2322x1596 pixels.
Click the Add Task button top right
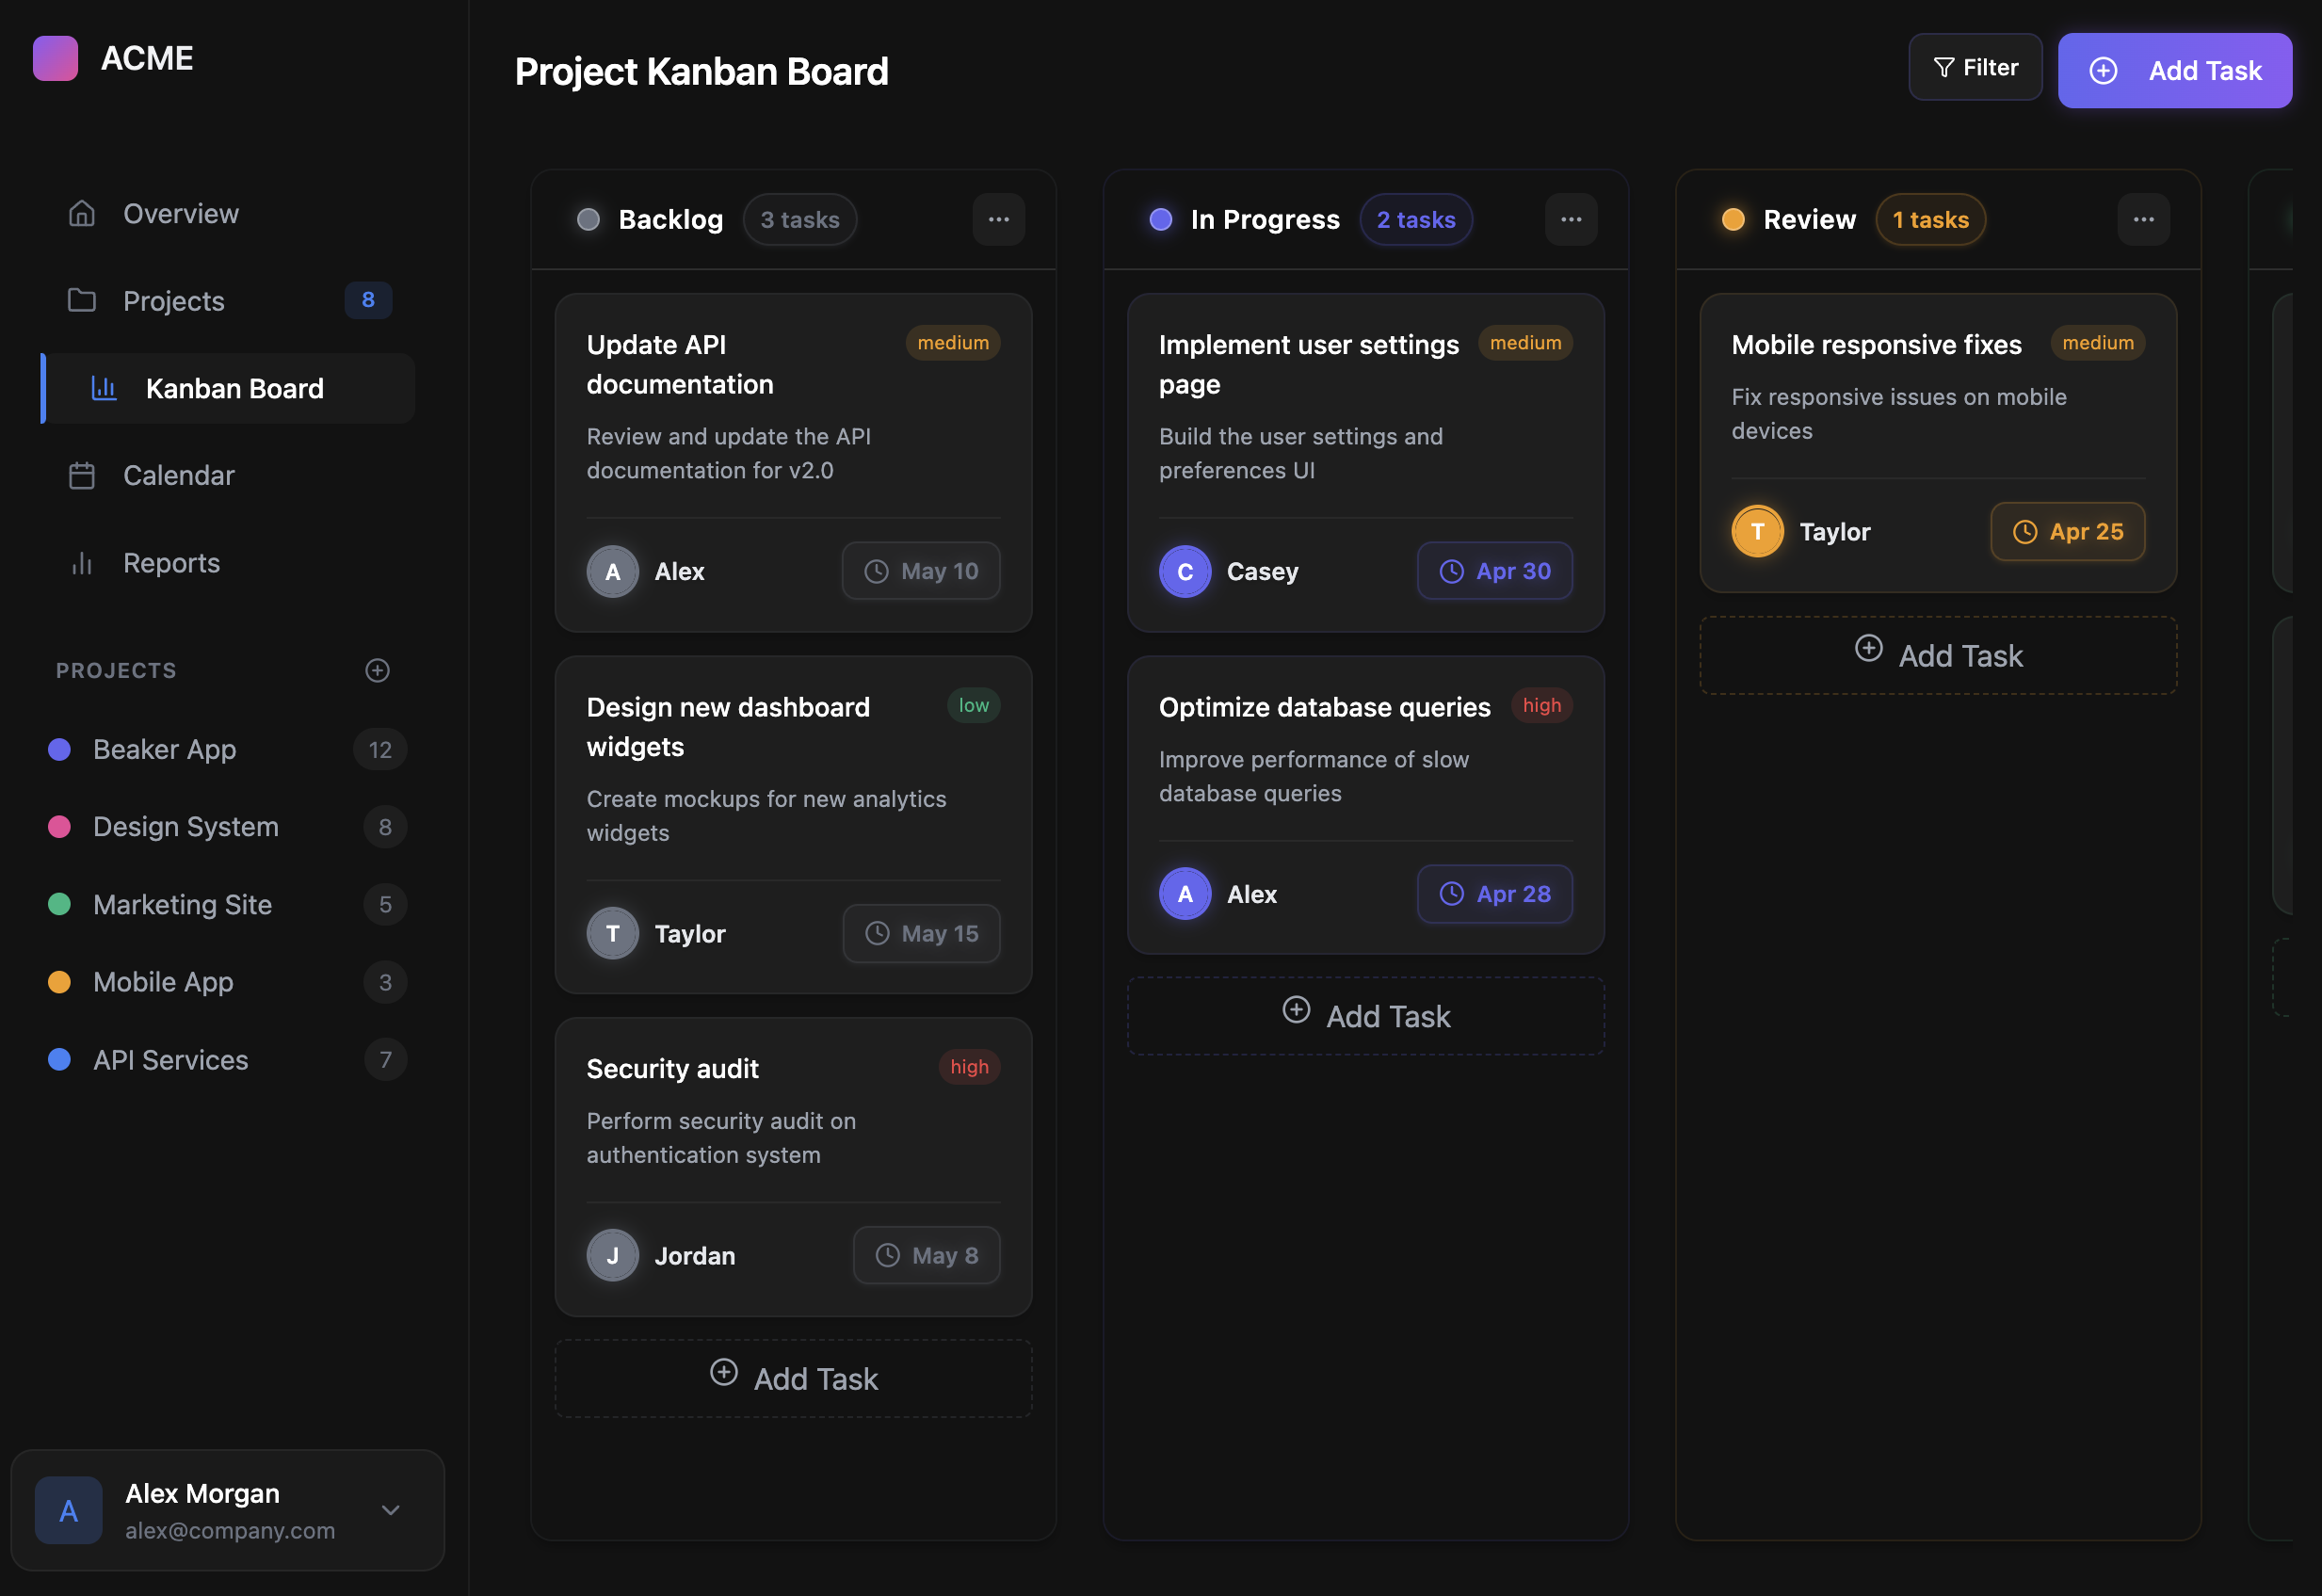coord(2176,70)
